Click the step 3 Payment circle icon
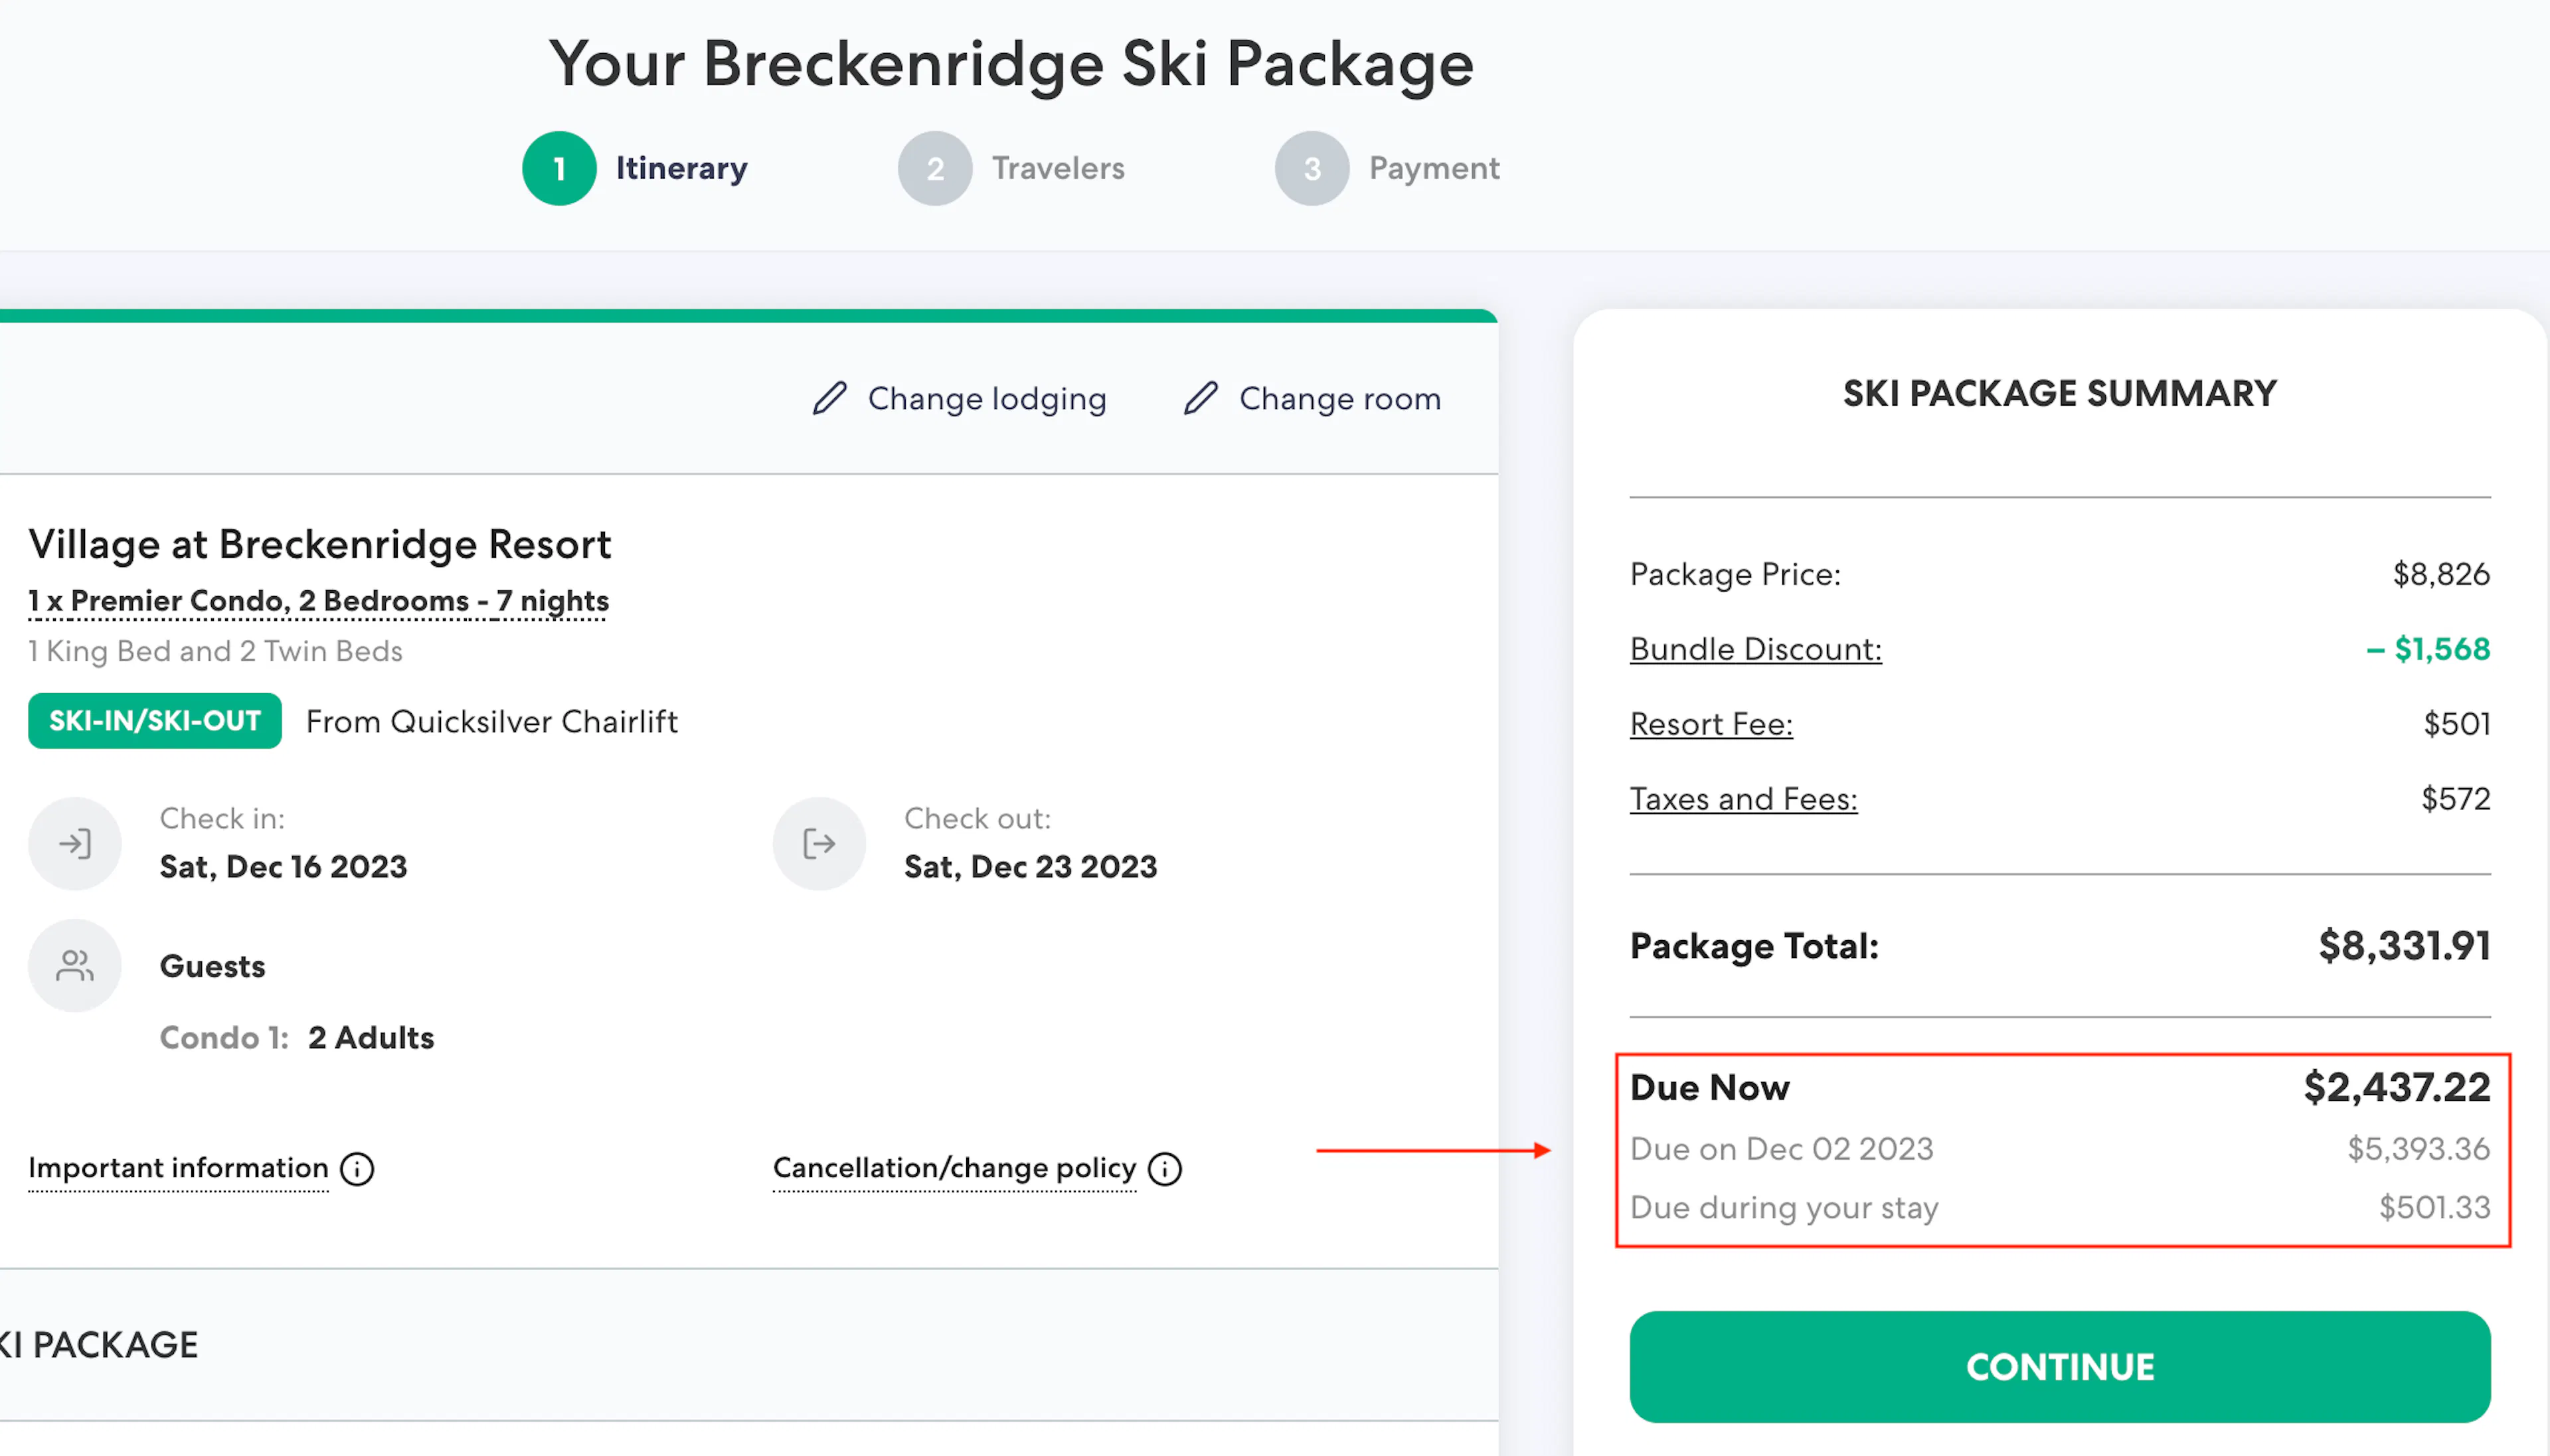2550x1456 pixels. (x=1312, y=167)
